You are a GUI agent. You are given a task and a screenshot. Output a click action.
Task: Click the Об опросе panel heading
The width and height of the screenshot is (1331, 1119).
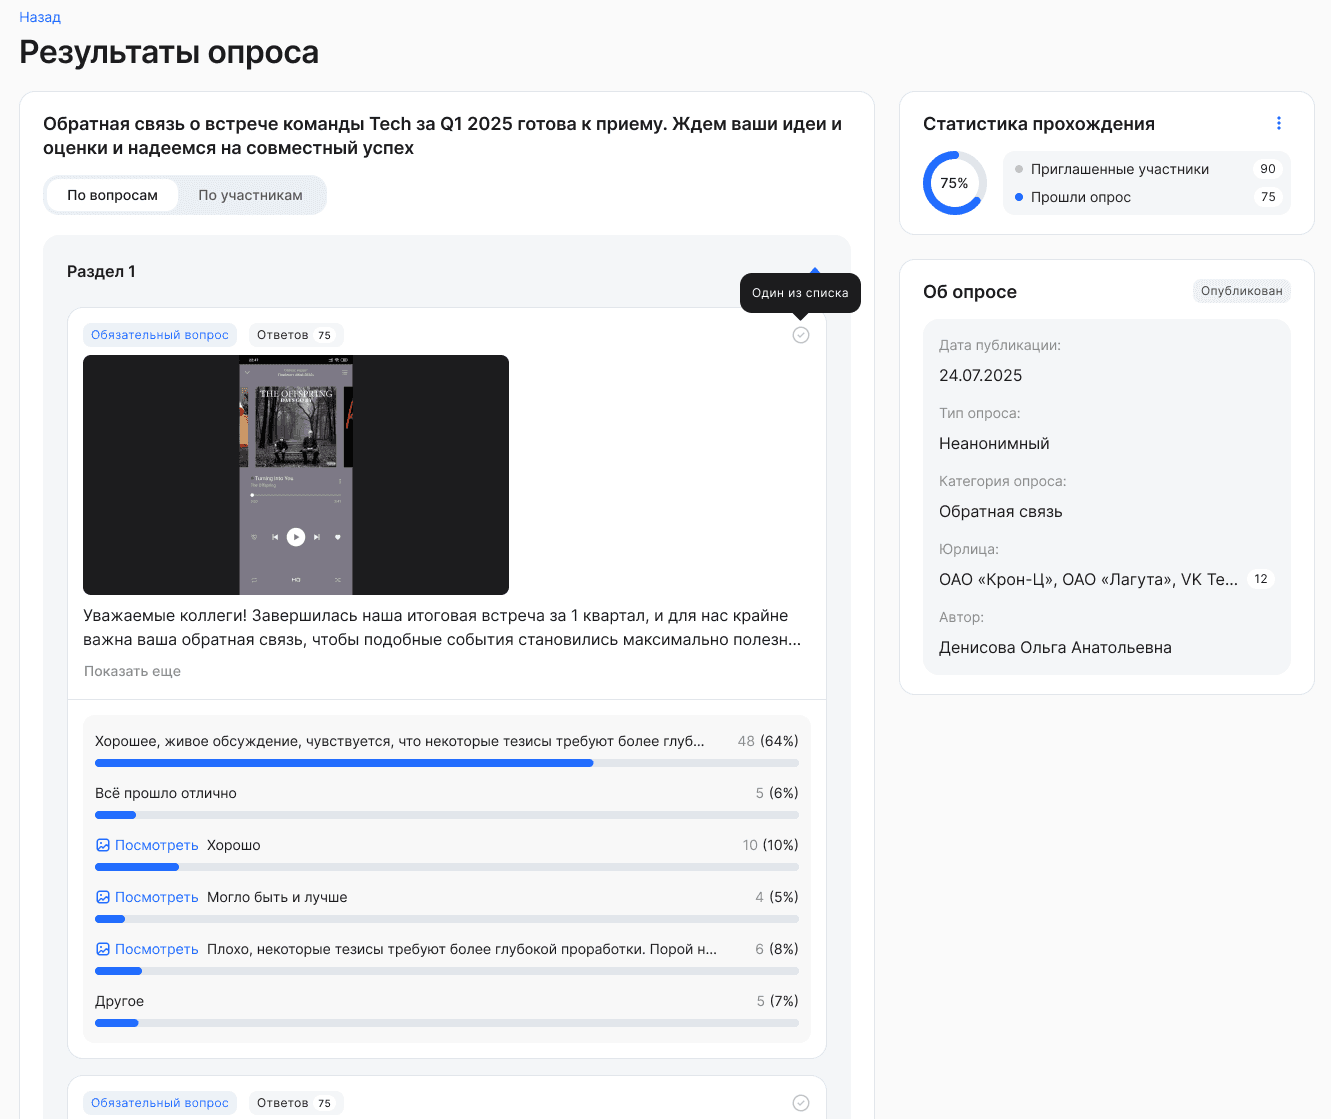point(970,291)
